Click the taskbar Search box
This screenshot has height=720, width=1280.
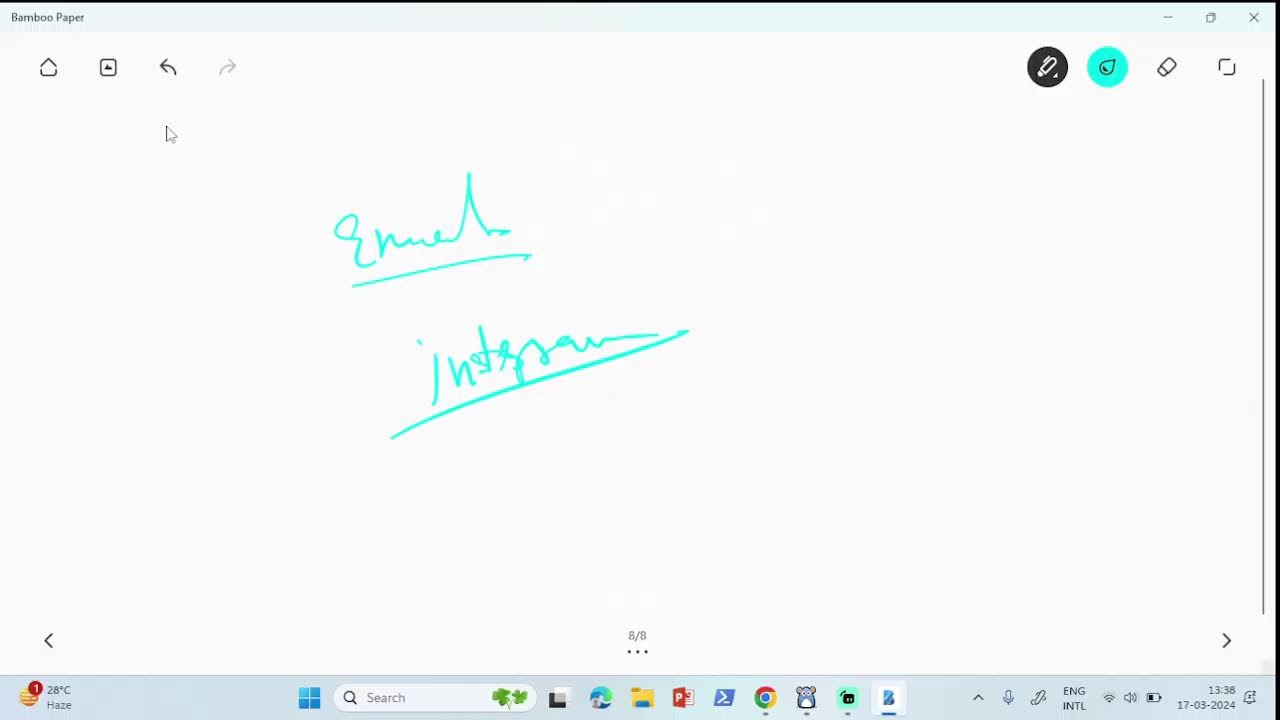(434, 697)
